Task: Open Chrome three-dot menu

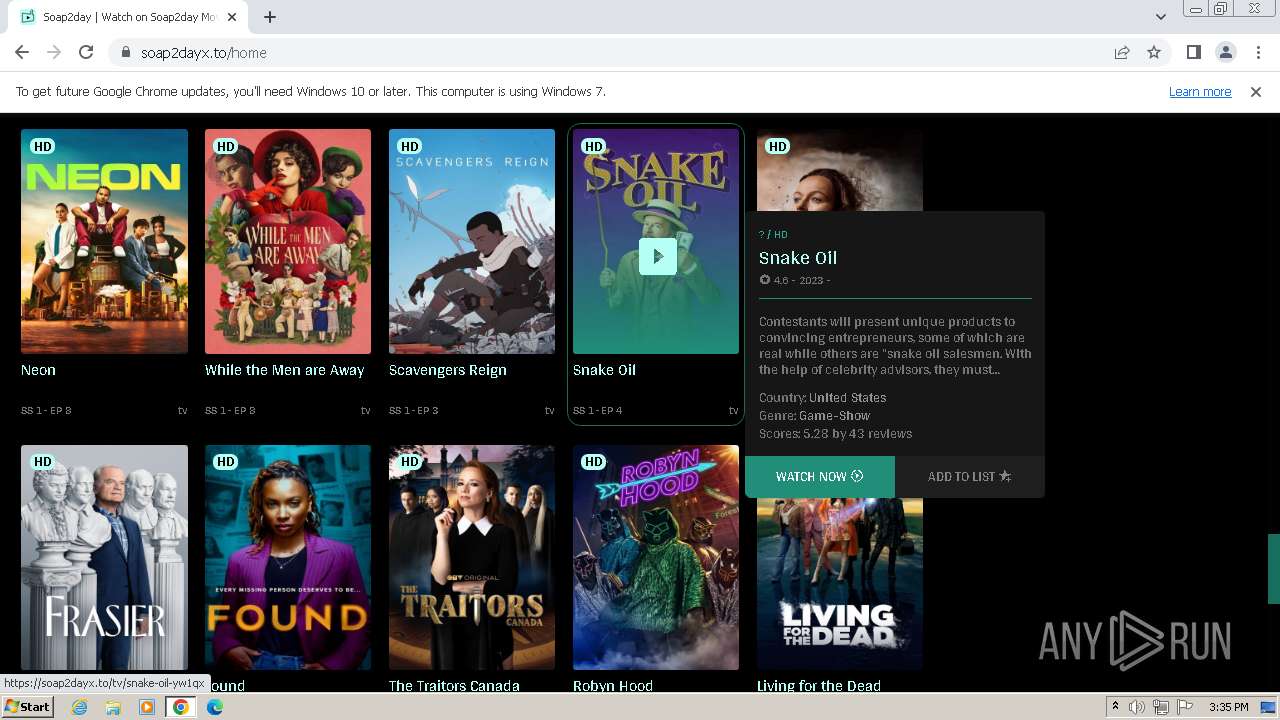Action: click(1258, 52)
